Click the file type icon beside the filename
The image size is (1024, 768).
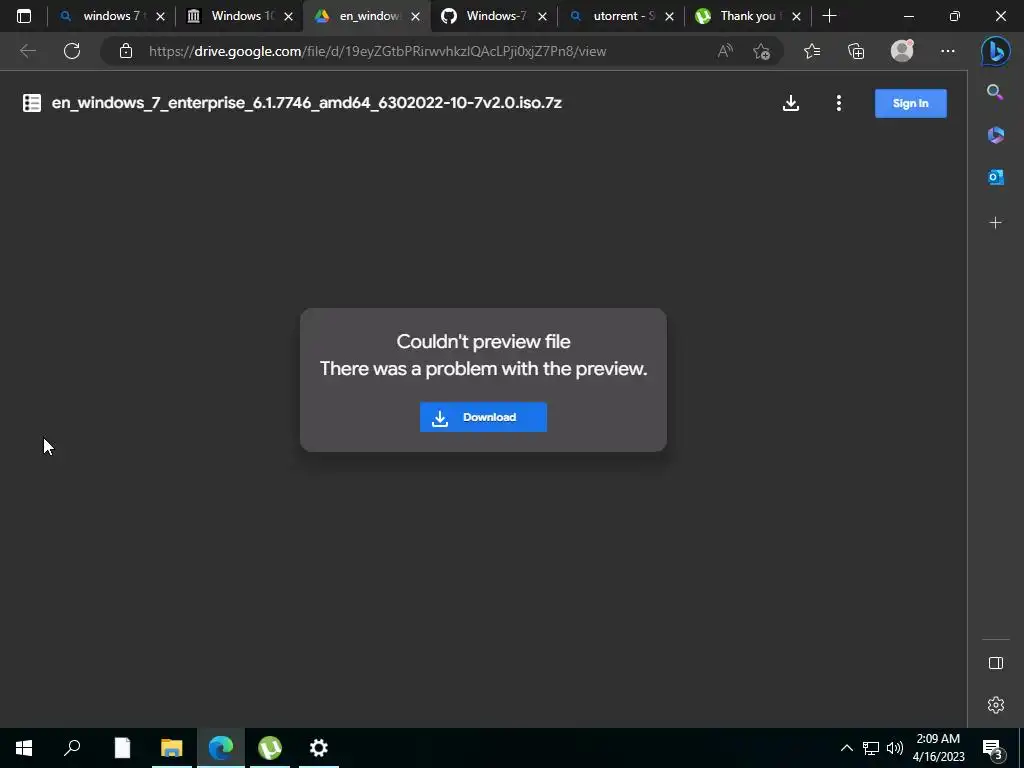[x=32, y=103]
